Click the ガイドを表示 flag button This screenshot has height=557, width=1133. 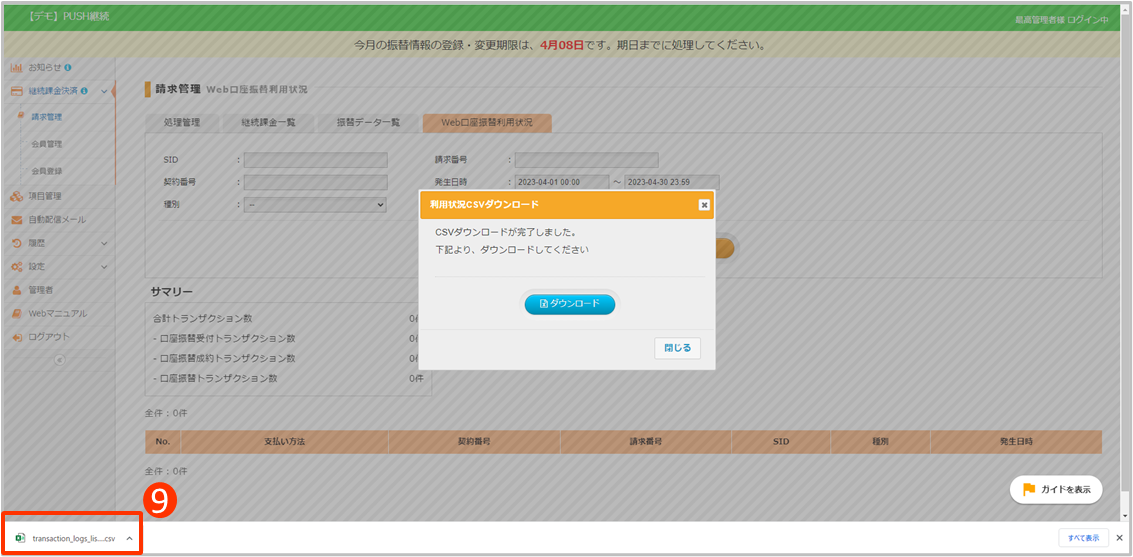tap(1056, 489)
